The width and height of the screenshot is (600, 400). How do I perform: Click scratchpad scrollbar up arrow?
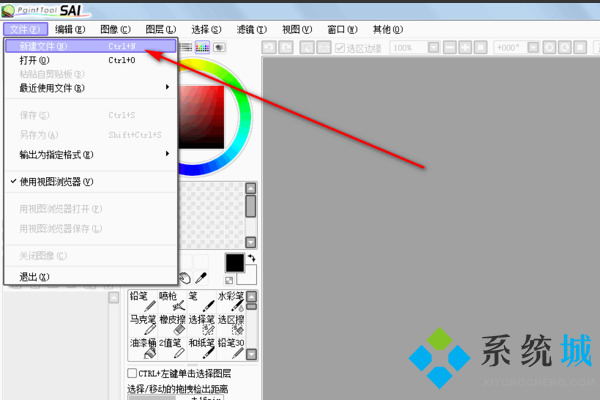[x=251, y=188]
